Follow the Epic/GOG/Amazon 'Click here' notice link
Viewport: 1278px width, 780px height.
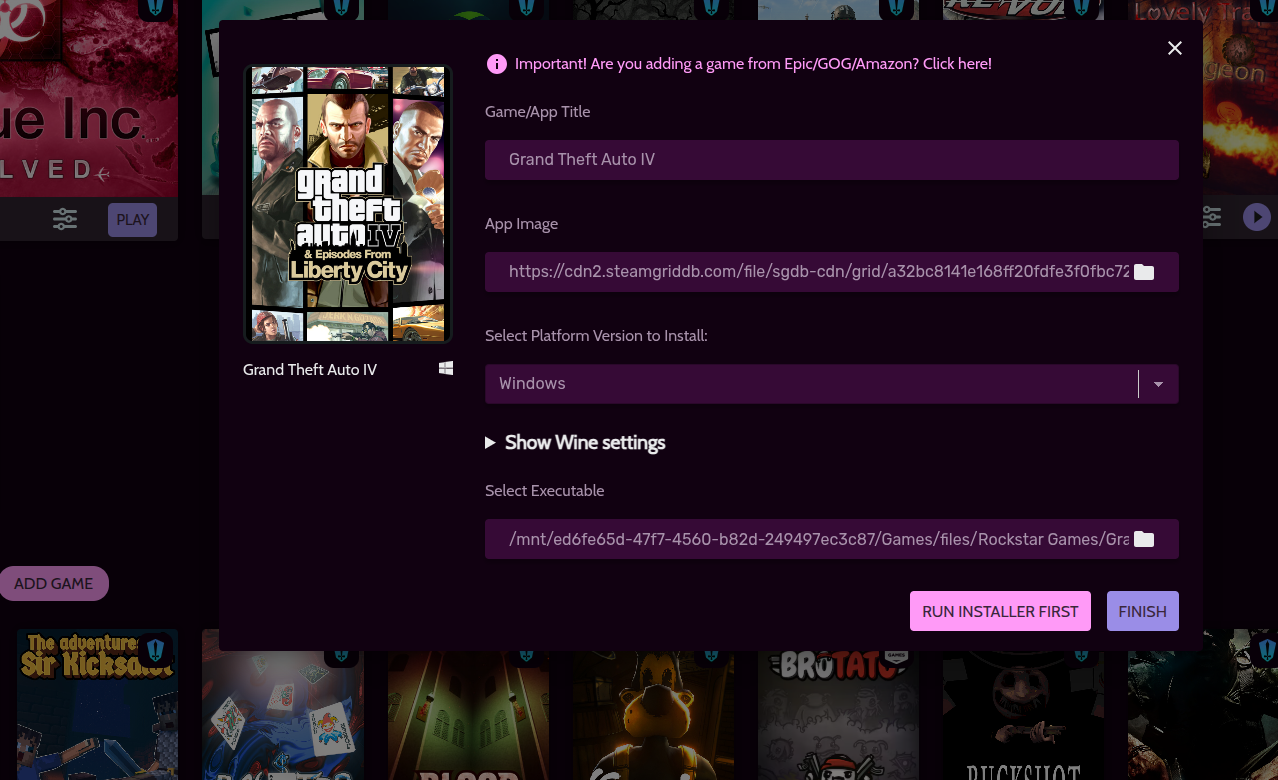point(753,64)
